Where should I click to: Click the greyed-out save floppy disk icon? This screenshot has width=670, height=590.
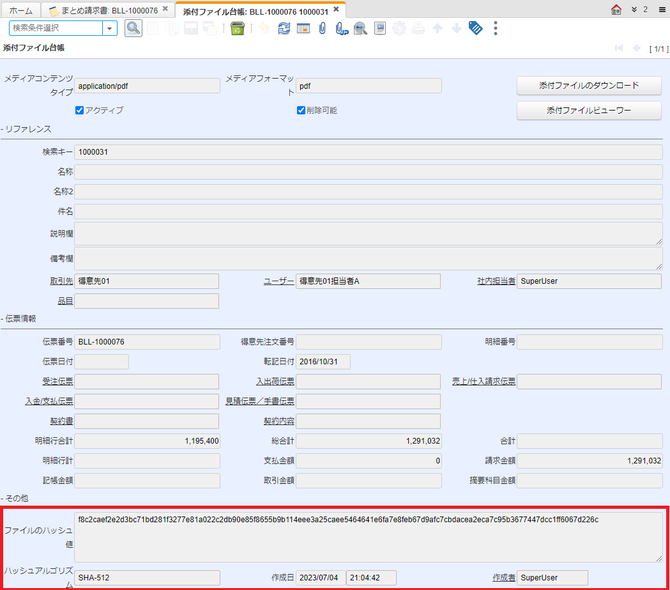coord(191,28)
